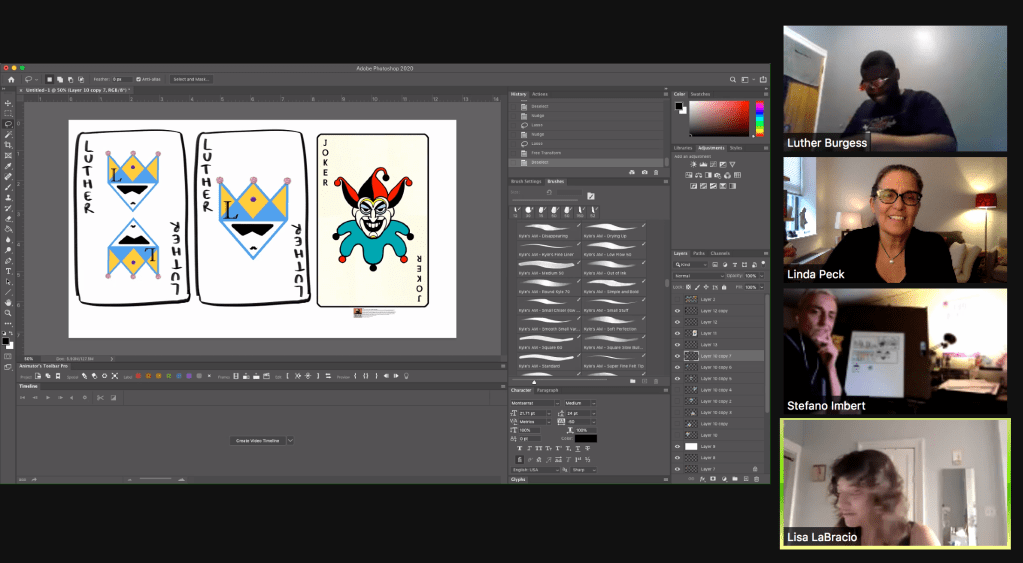Select the Move tool in the toolbar
The image size is (1023, 563).
tap(8, 103)
